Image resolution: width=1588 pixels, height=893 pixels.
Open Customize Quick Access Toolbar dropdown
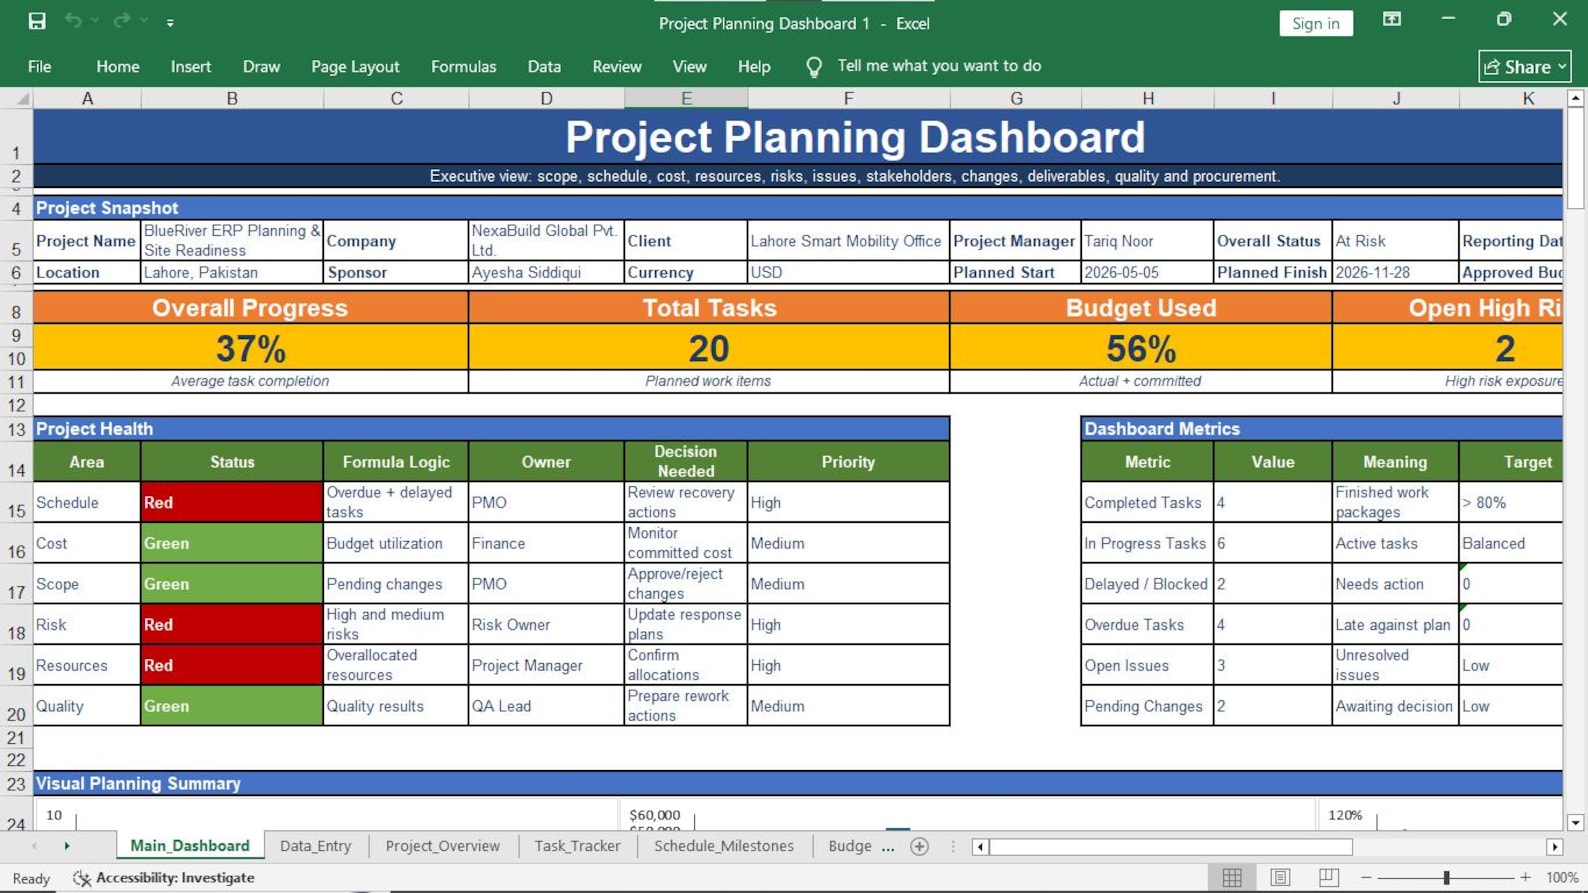170,22
